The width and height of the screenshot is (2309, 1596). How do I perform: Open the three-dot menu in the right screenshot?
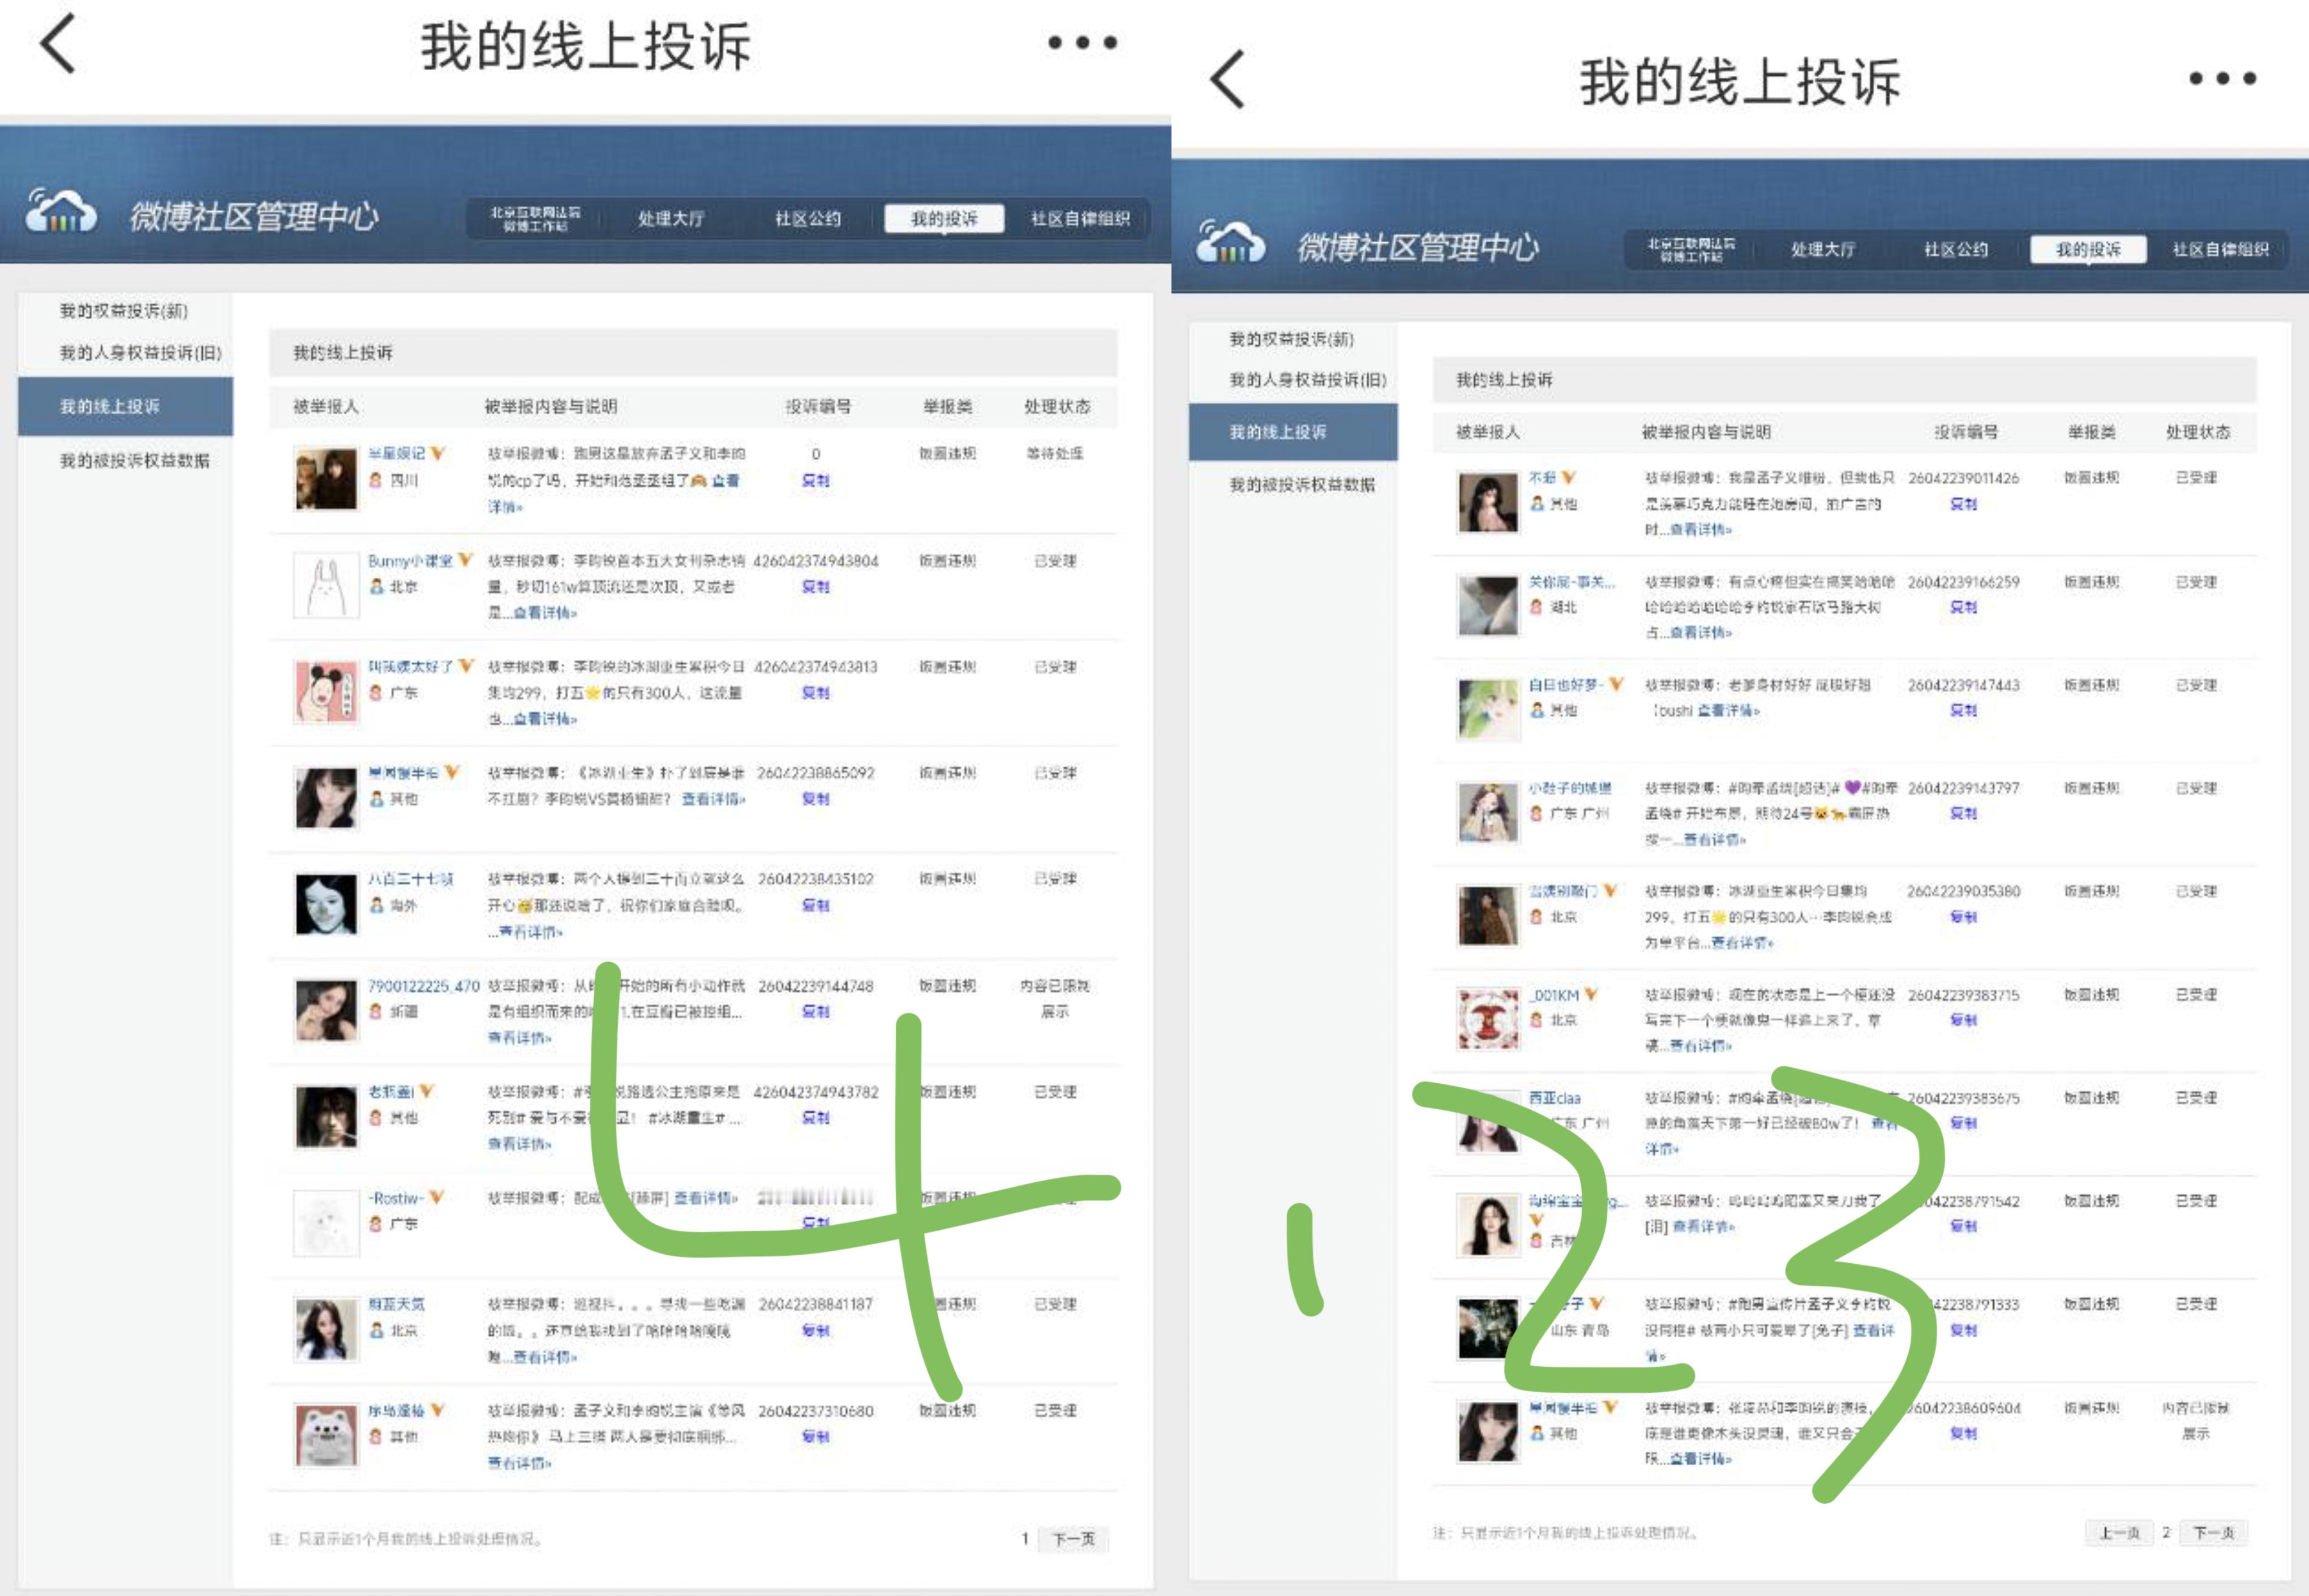coord(2222,78)
